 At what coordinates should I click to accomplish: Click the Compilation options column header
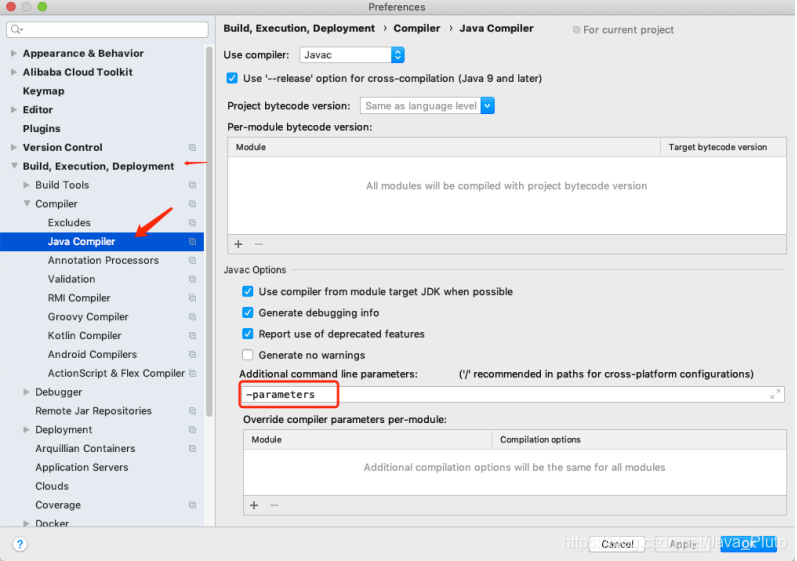click(540, 440)
